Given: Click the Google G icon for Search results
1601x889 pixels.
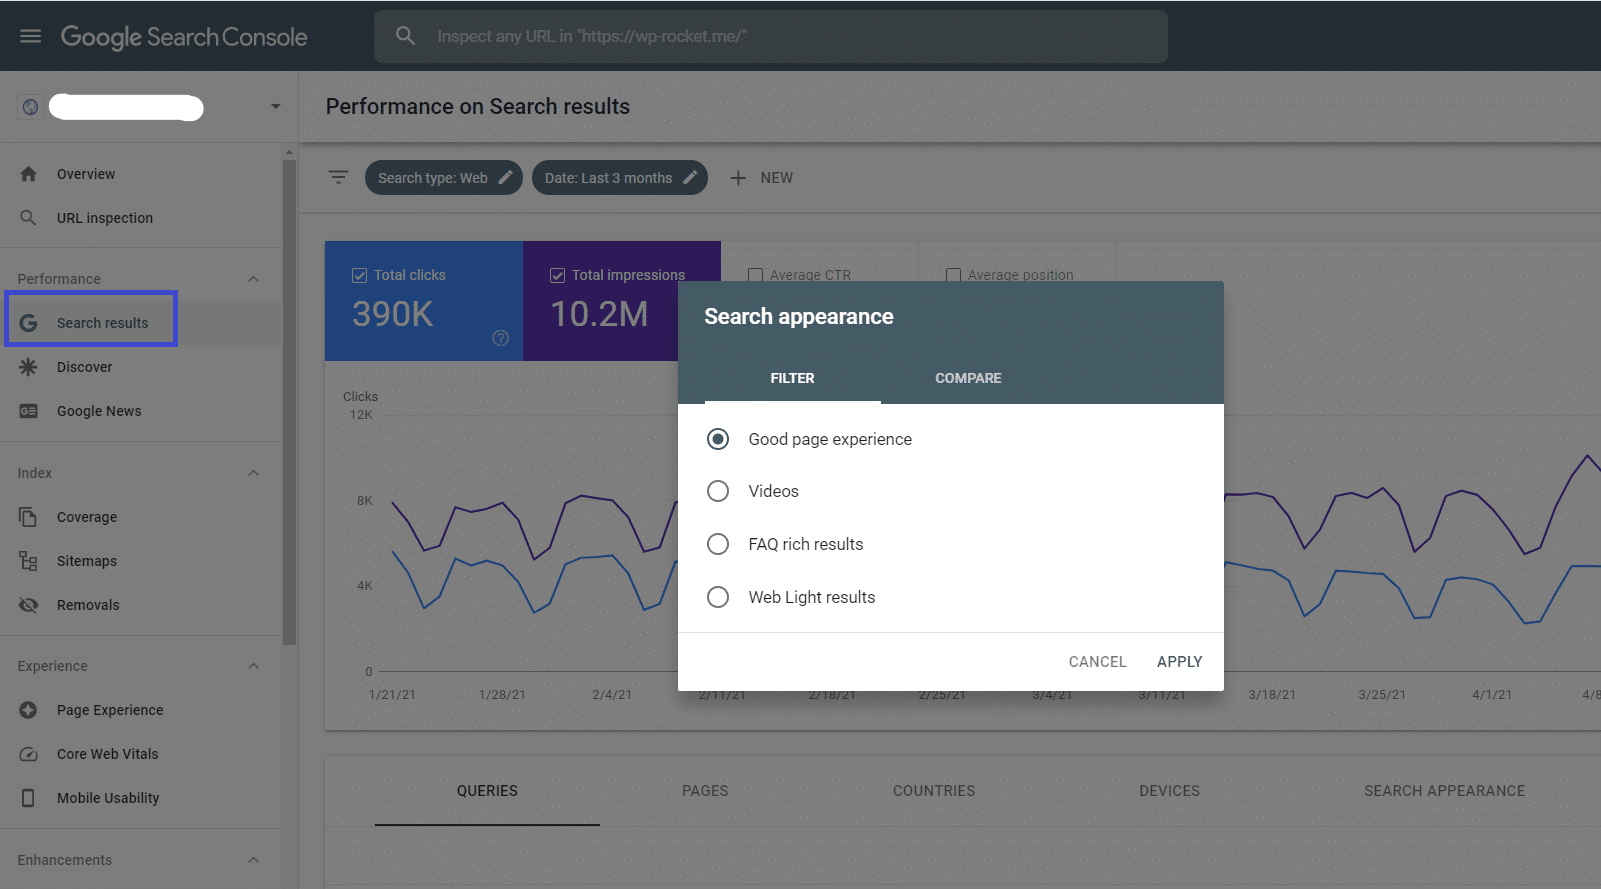Looking at the screenshot, I should click(x=28, y=323).
